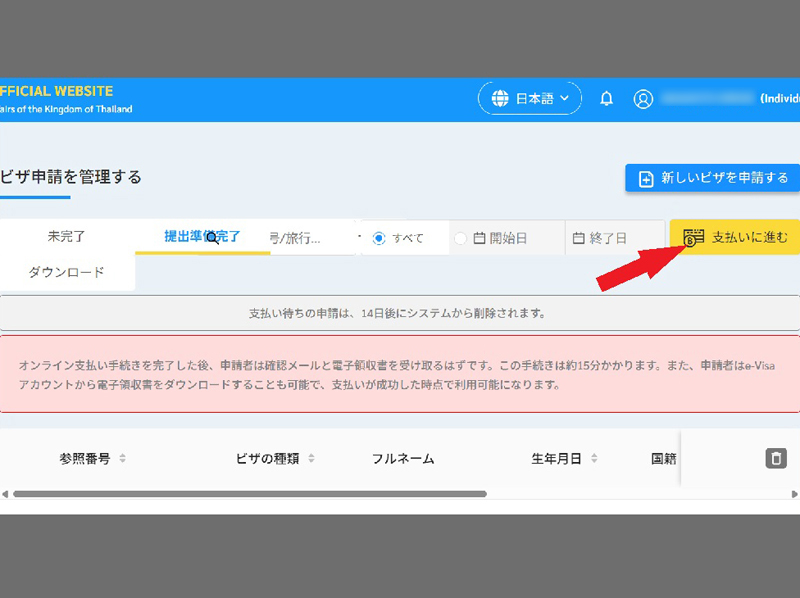Click the notification bell icon

[x=606, y=98]
